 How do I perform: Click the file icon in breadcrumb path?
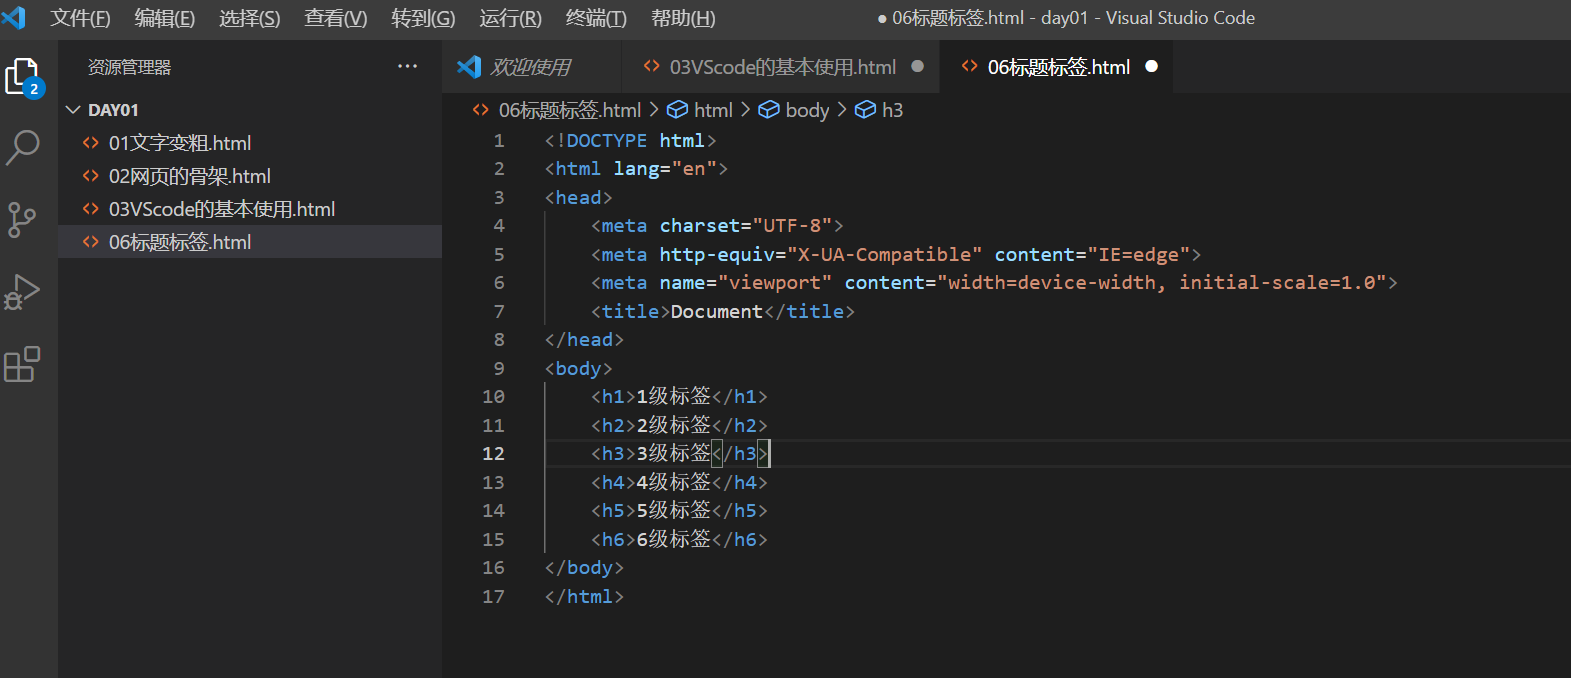(x=481, y=109)
